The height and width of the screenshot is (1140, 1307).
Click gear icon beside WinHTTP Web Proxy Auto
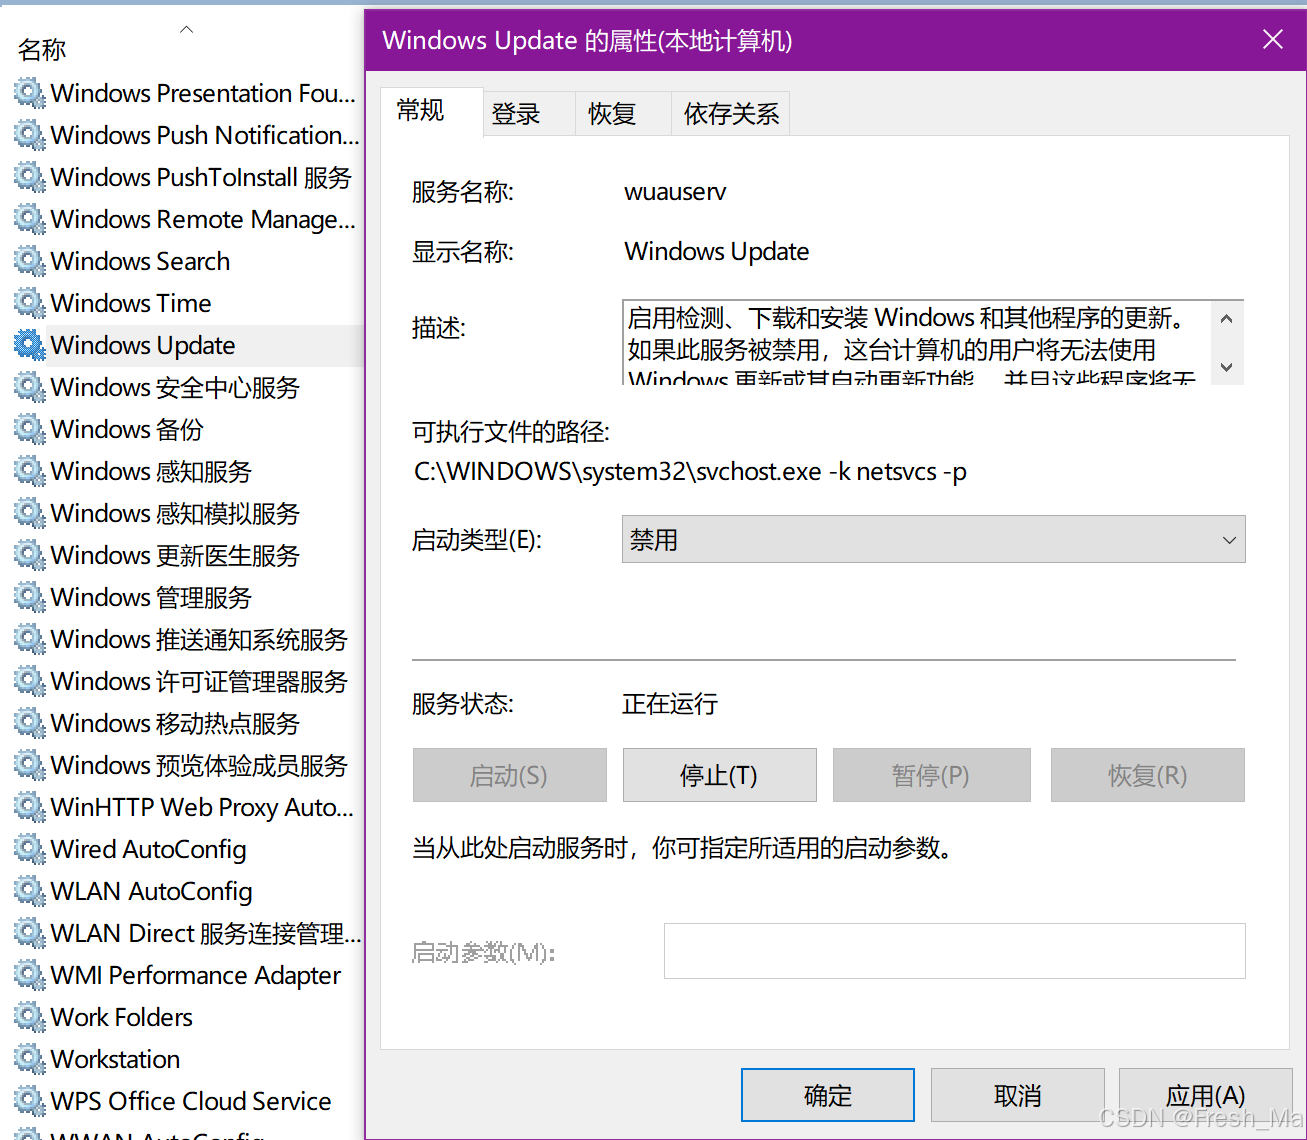point(30,808)
